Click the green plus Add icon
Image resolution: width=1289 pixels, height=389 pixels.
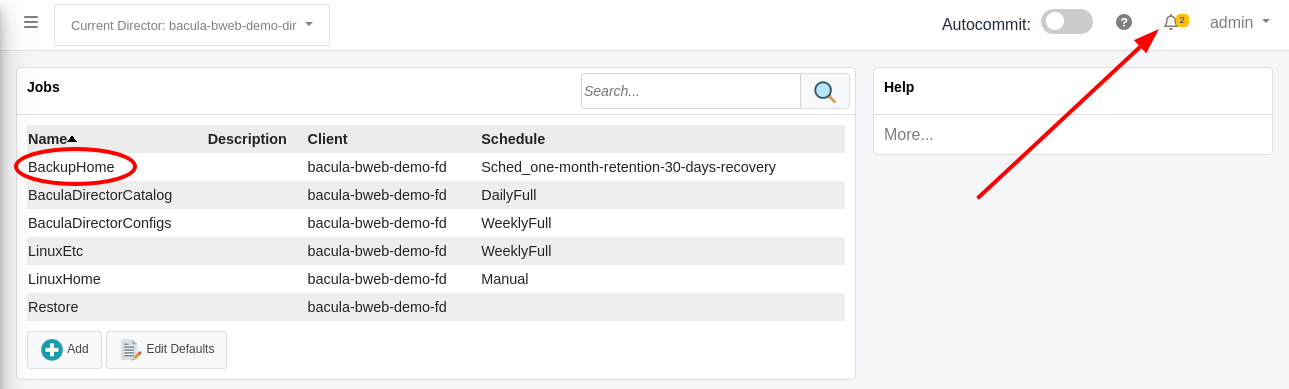[x=52, y=350]
